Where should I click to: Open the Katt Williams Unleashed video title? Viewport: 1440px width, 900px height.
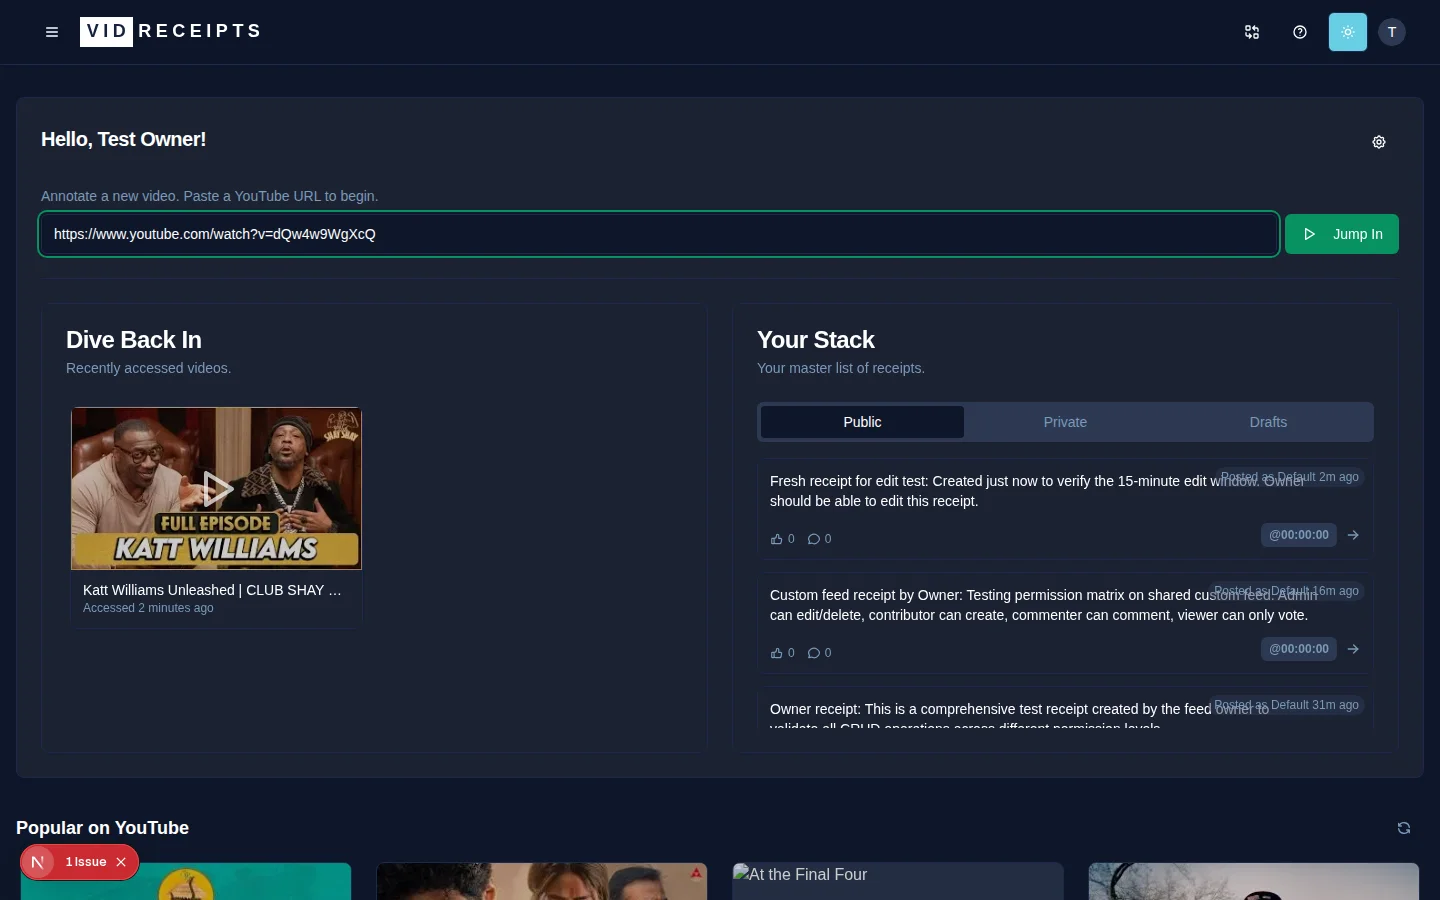pyautogui.click(x=212, y=590)
